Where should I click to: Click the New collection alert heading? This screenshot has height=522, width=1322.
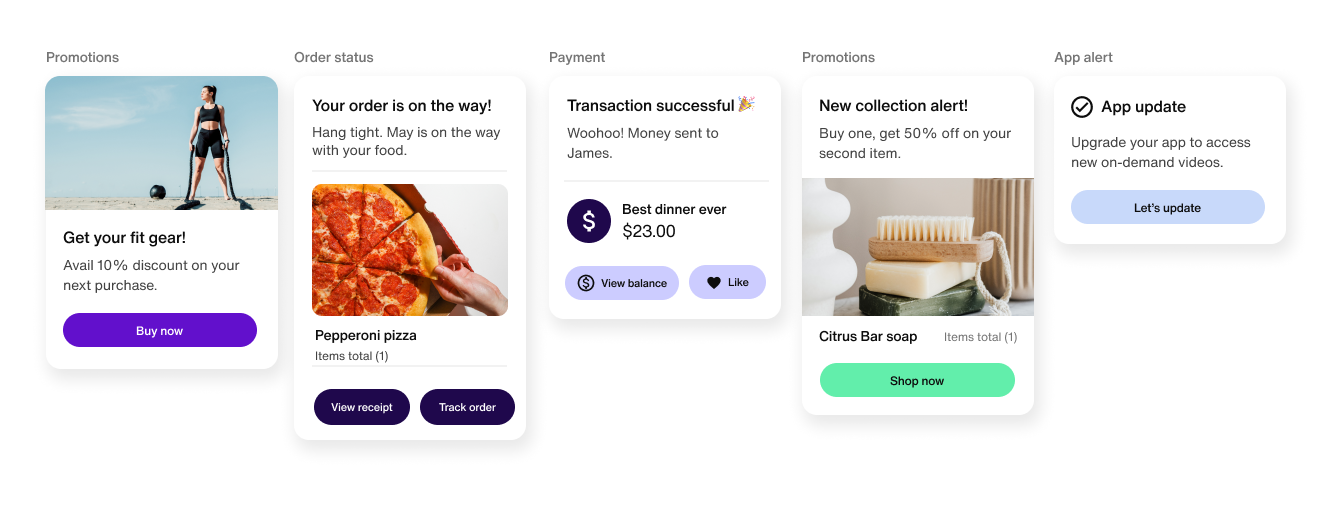tap(893, 105)
